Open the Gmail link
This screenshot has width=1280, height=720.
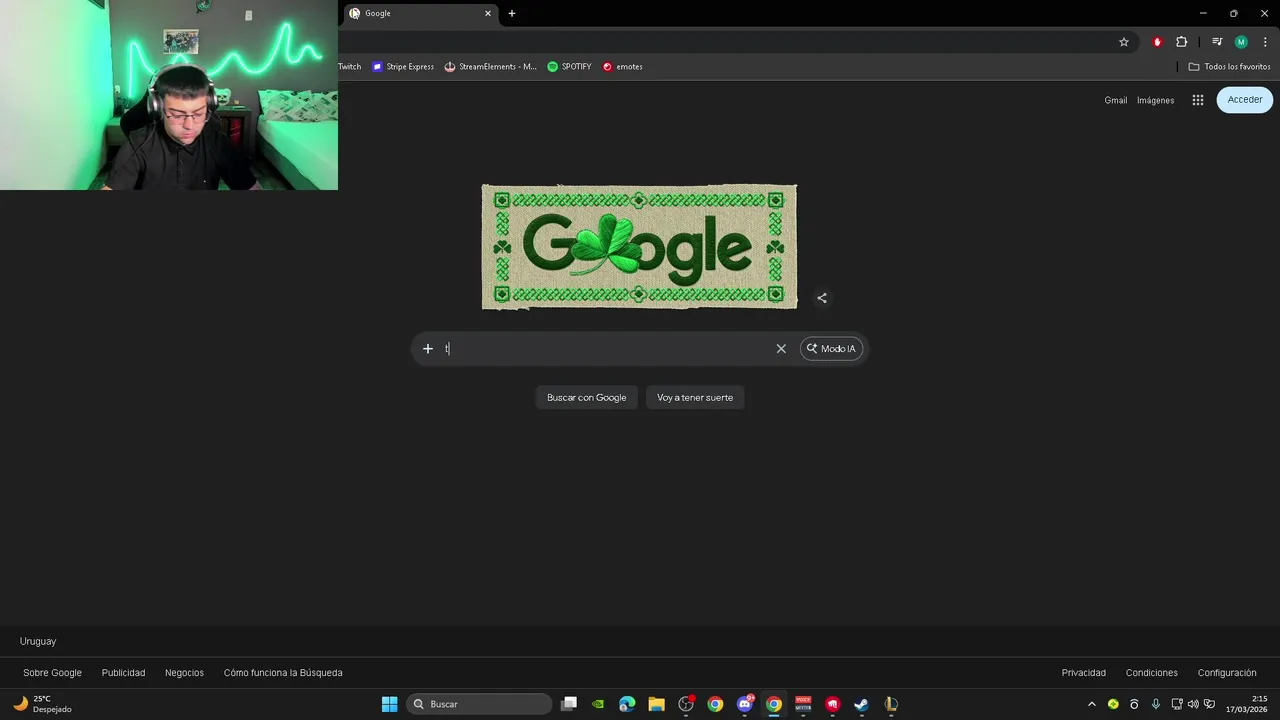click(x=1115, y=100)
